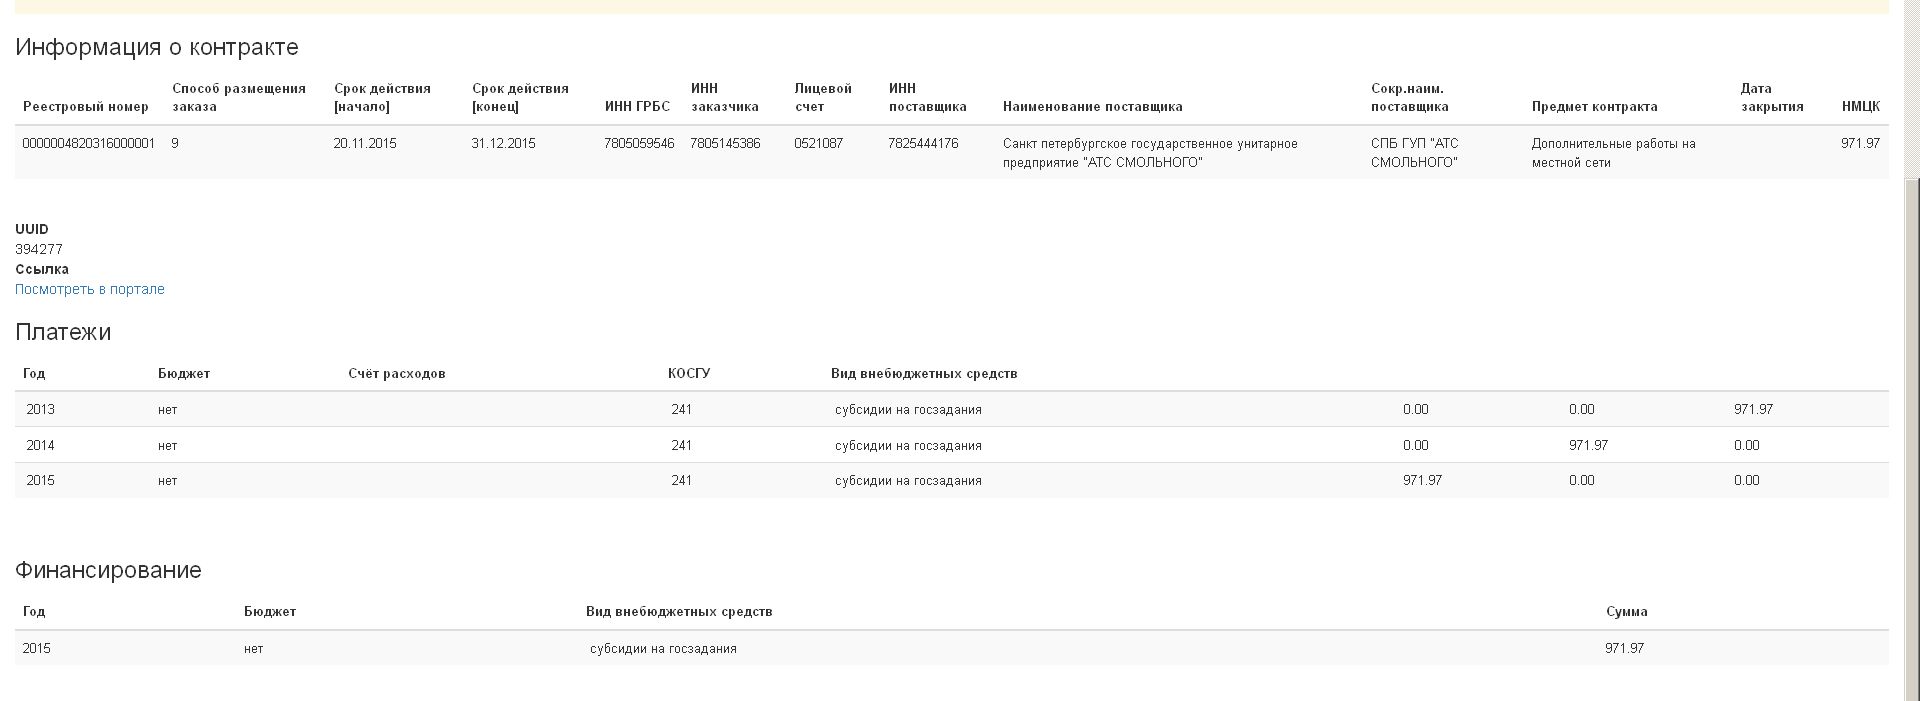1920x701 pixels.
Task: Click the contract start date 20.11.2015
Action: point(365,144)
